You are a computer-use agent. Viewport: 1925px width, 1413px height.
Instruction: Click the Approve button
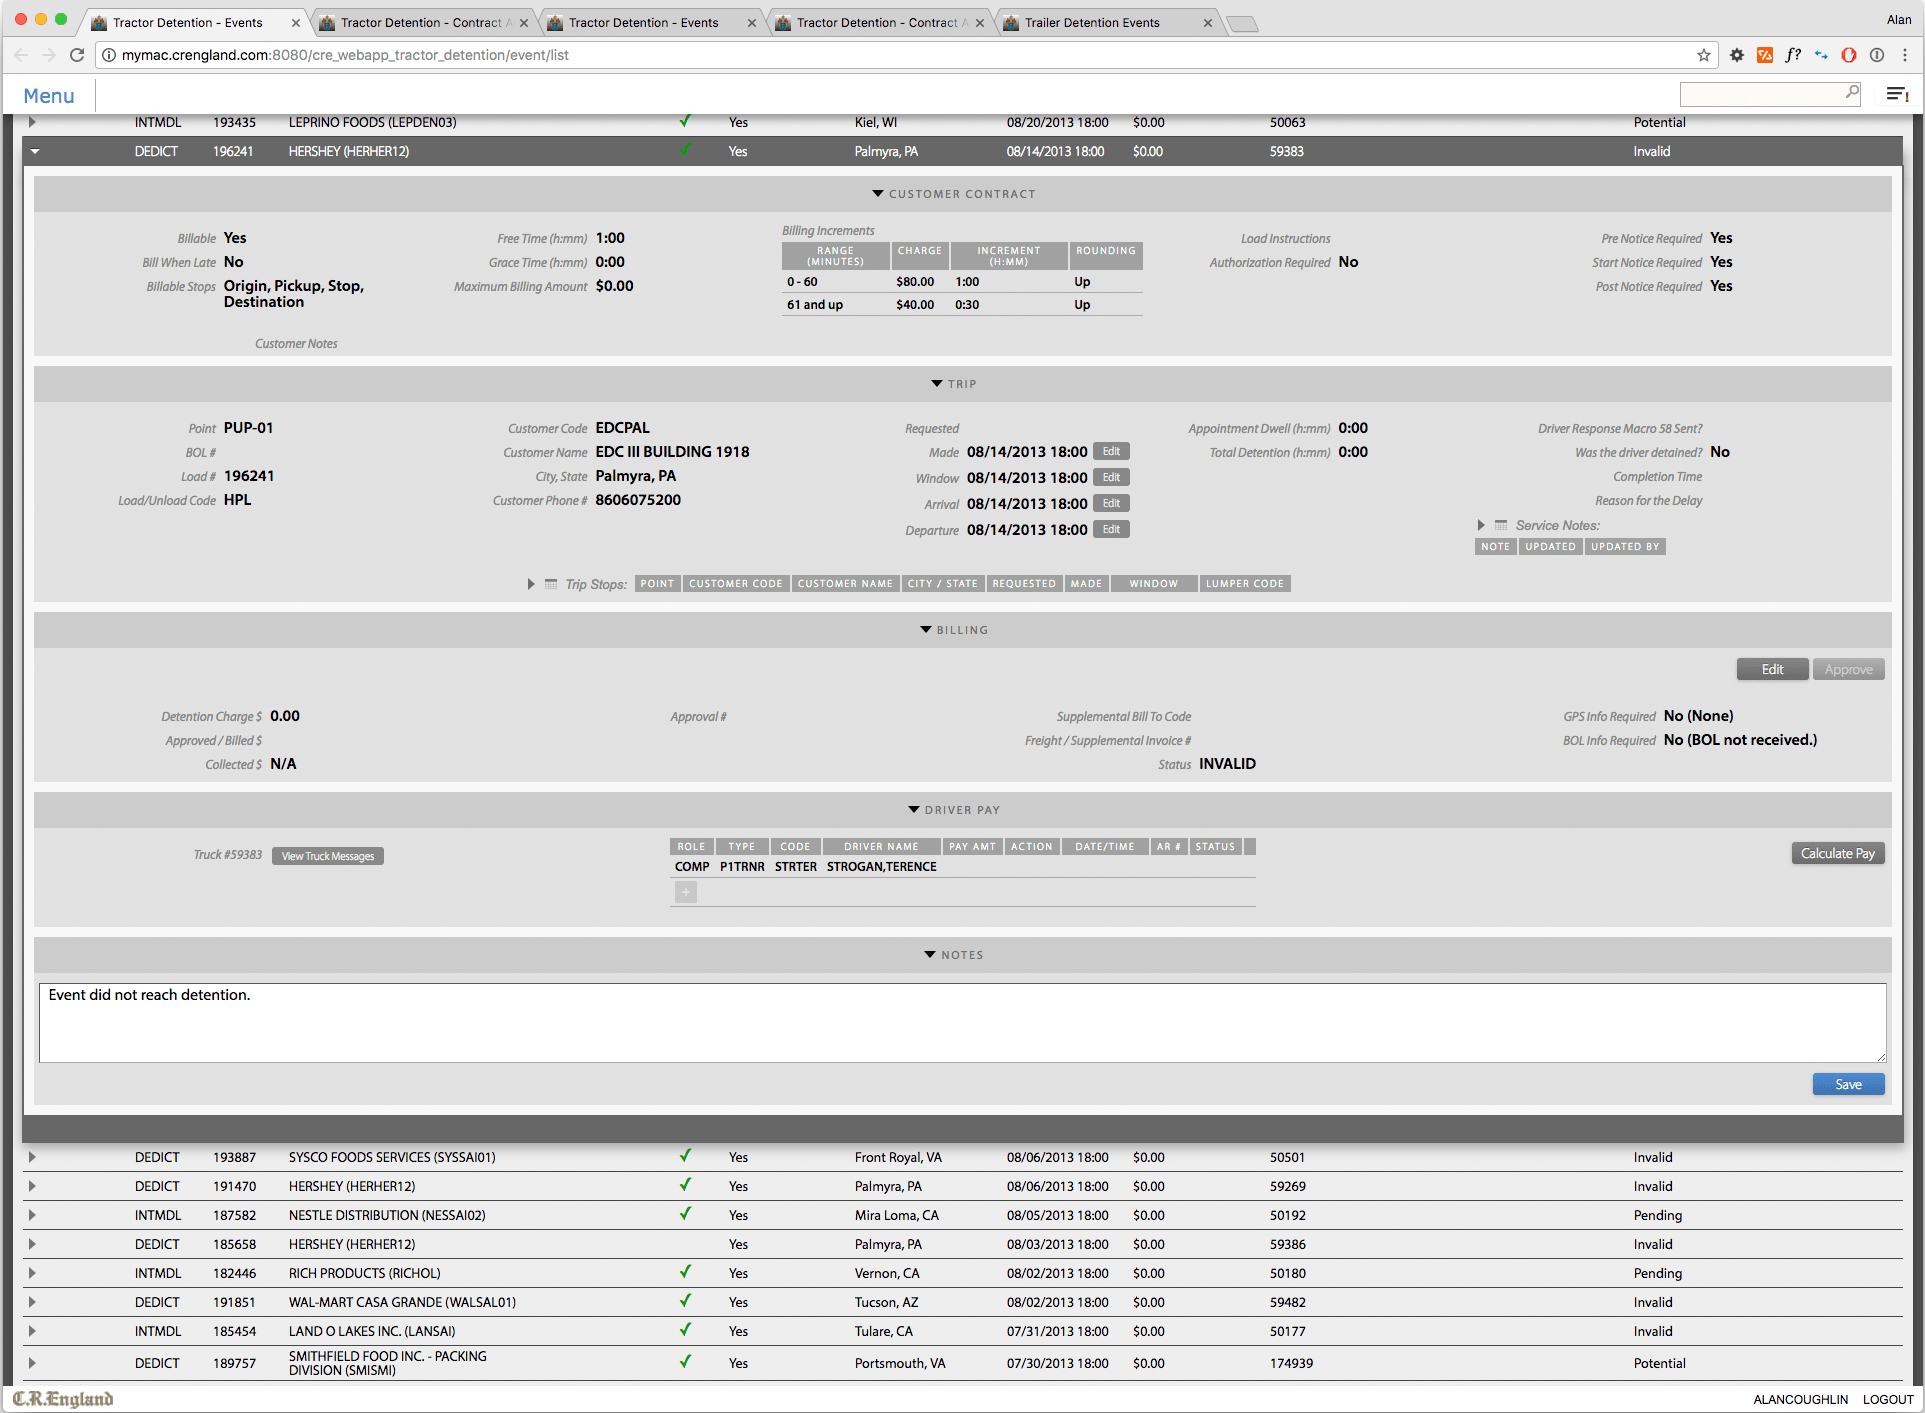[x=1848, y=669]
